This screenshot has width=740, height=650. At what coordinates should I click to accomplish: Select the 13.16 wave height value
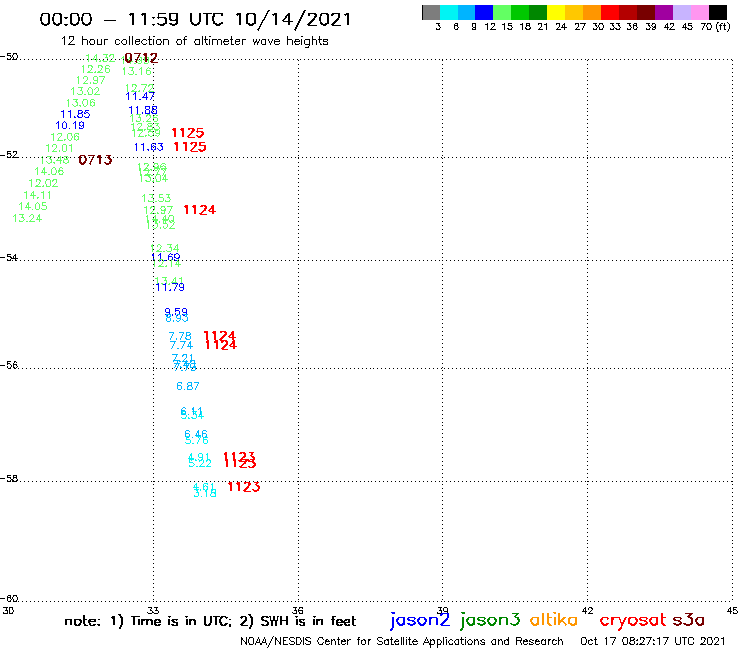click(x=137, y=71)
